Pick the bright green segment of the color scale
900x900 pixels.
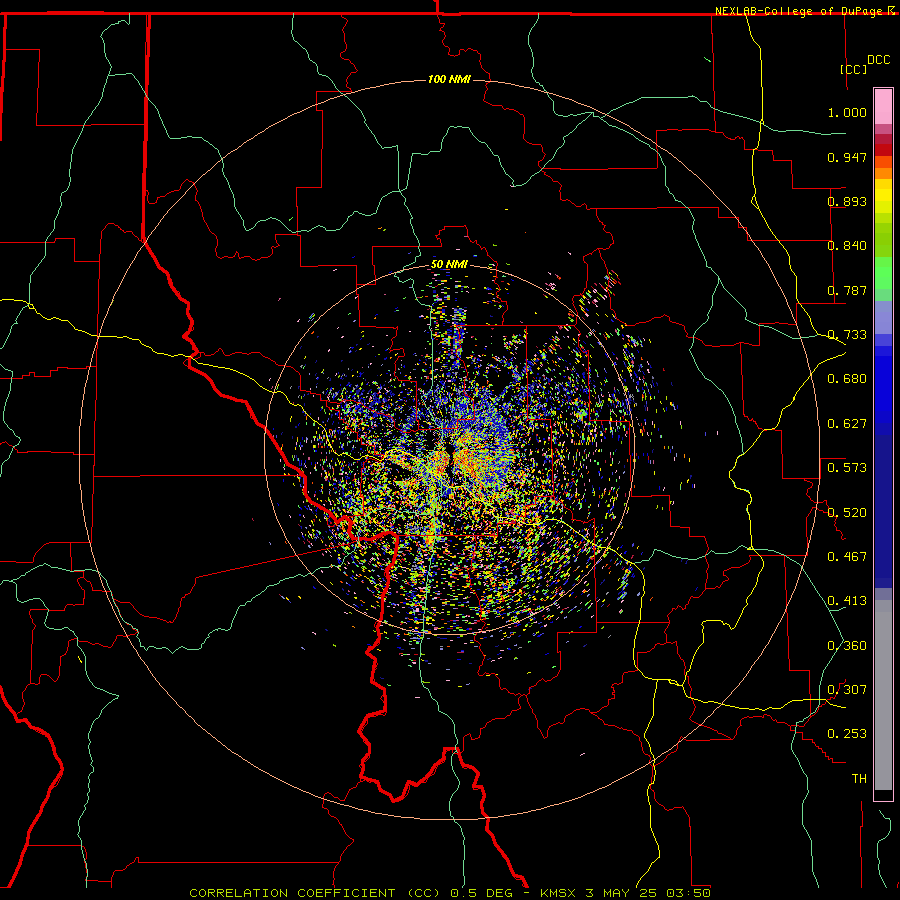tap(883, 273)
